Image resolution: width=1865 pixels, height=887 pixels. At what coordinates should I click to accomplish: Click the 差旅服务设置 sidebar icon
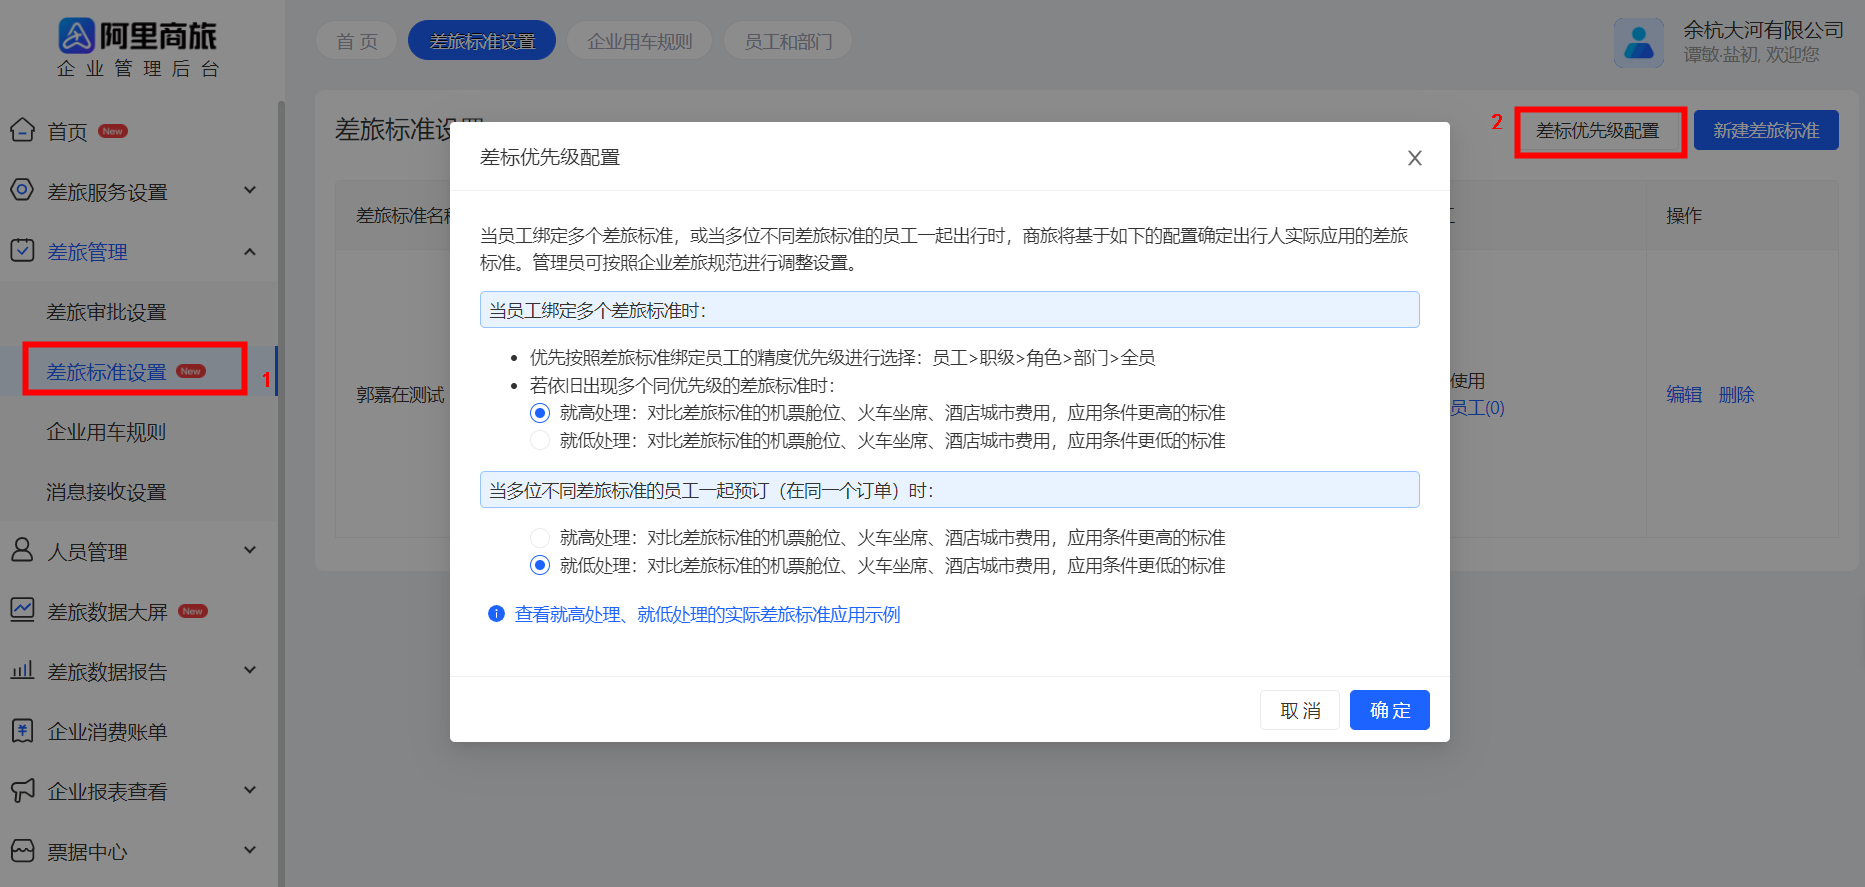point(22,190)
